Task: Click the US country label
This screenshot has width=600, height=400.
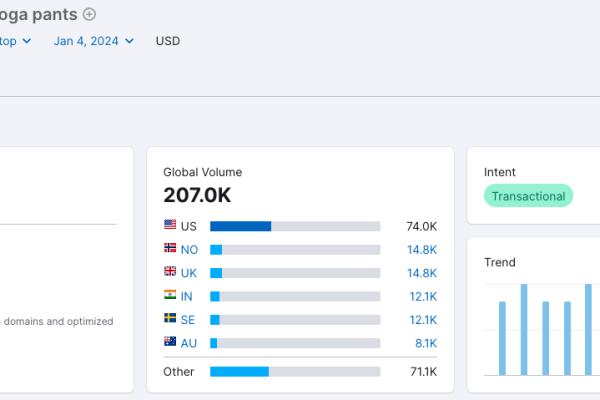Action: pos(189,227)
